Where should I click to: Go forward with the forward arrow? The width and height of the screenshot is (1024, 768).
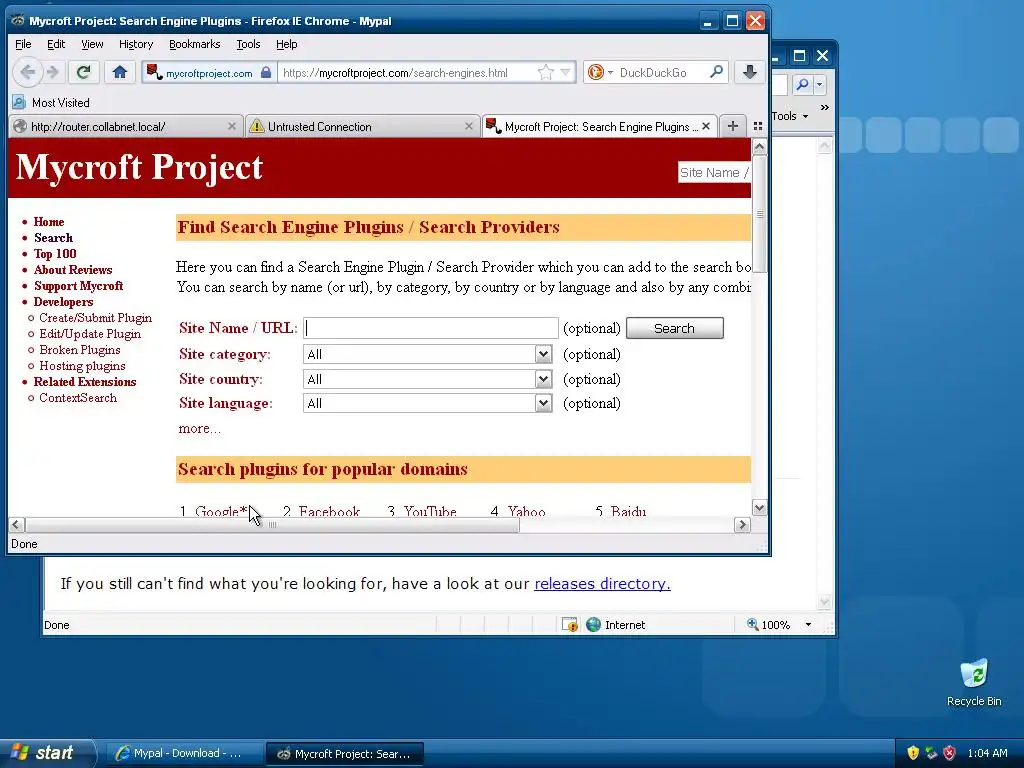click(54, 72)
